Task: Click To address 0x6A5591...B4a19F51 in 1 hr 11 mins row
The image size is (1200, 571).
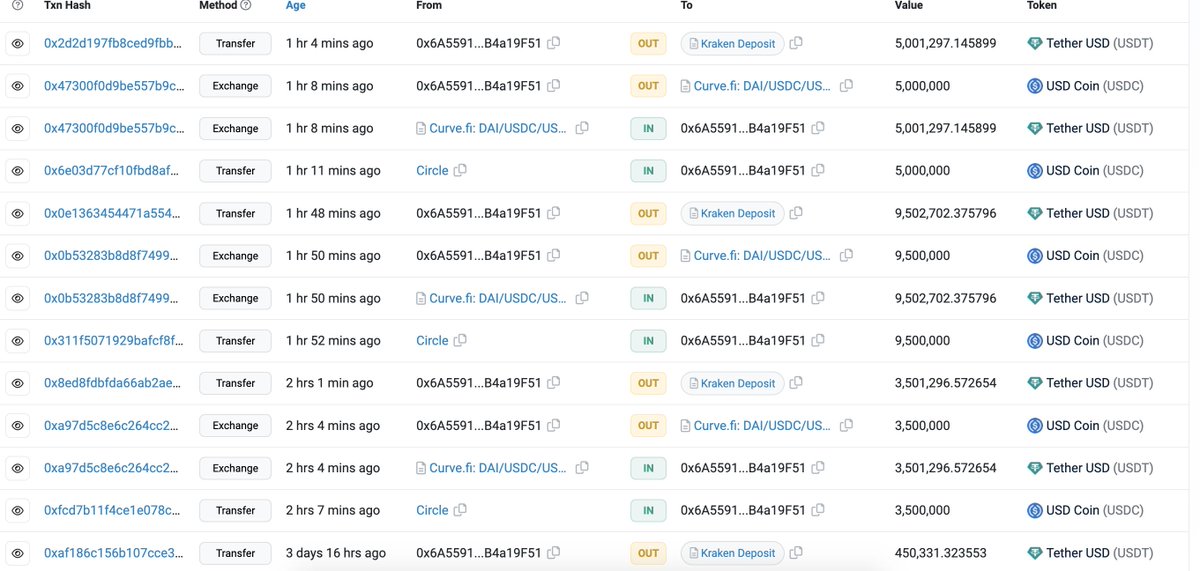Action: (743, 171)
